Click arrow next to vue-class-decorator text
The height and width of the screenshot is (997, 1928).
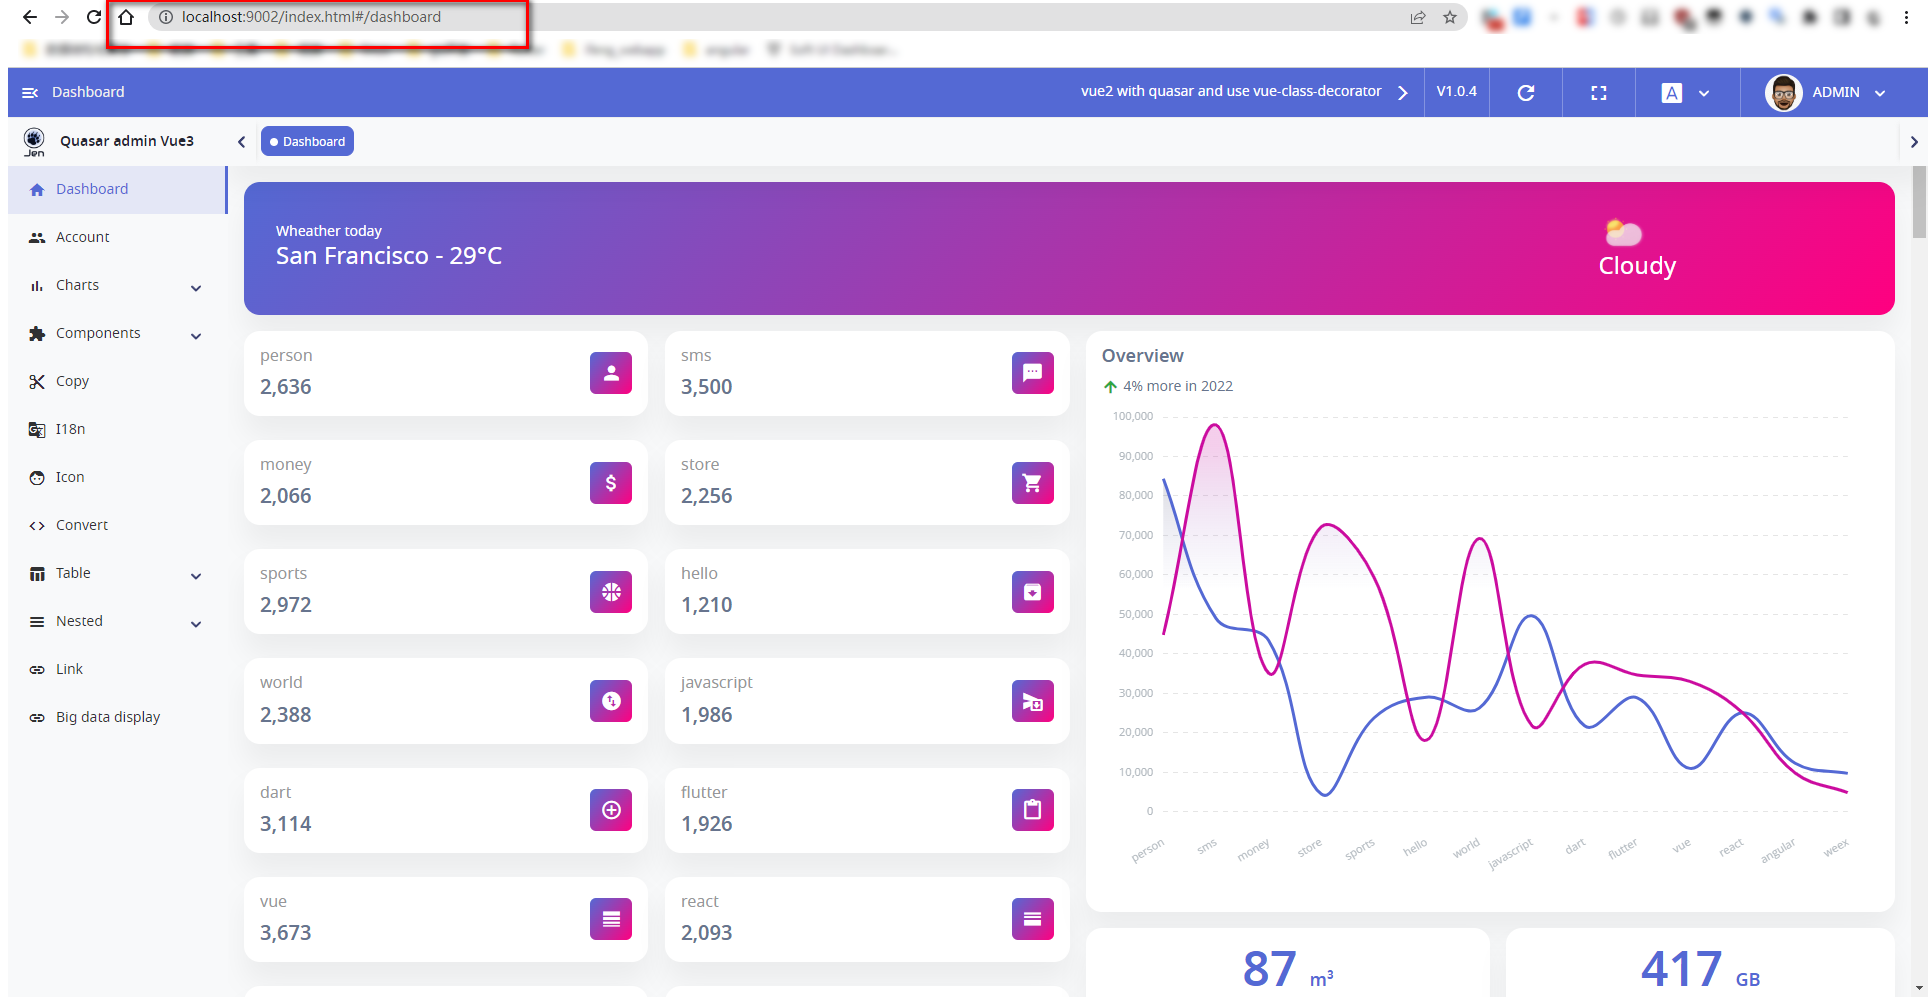click(1403, 93)
